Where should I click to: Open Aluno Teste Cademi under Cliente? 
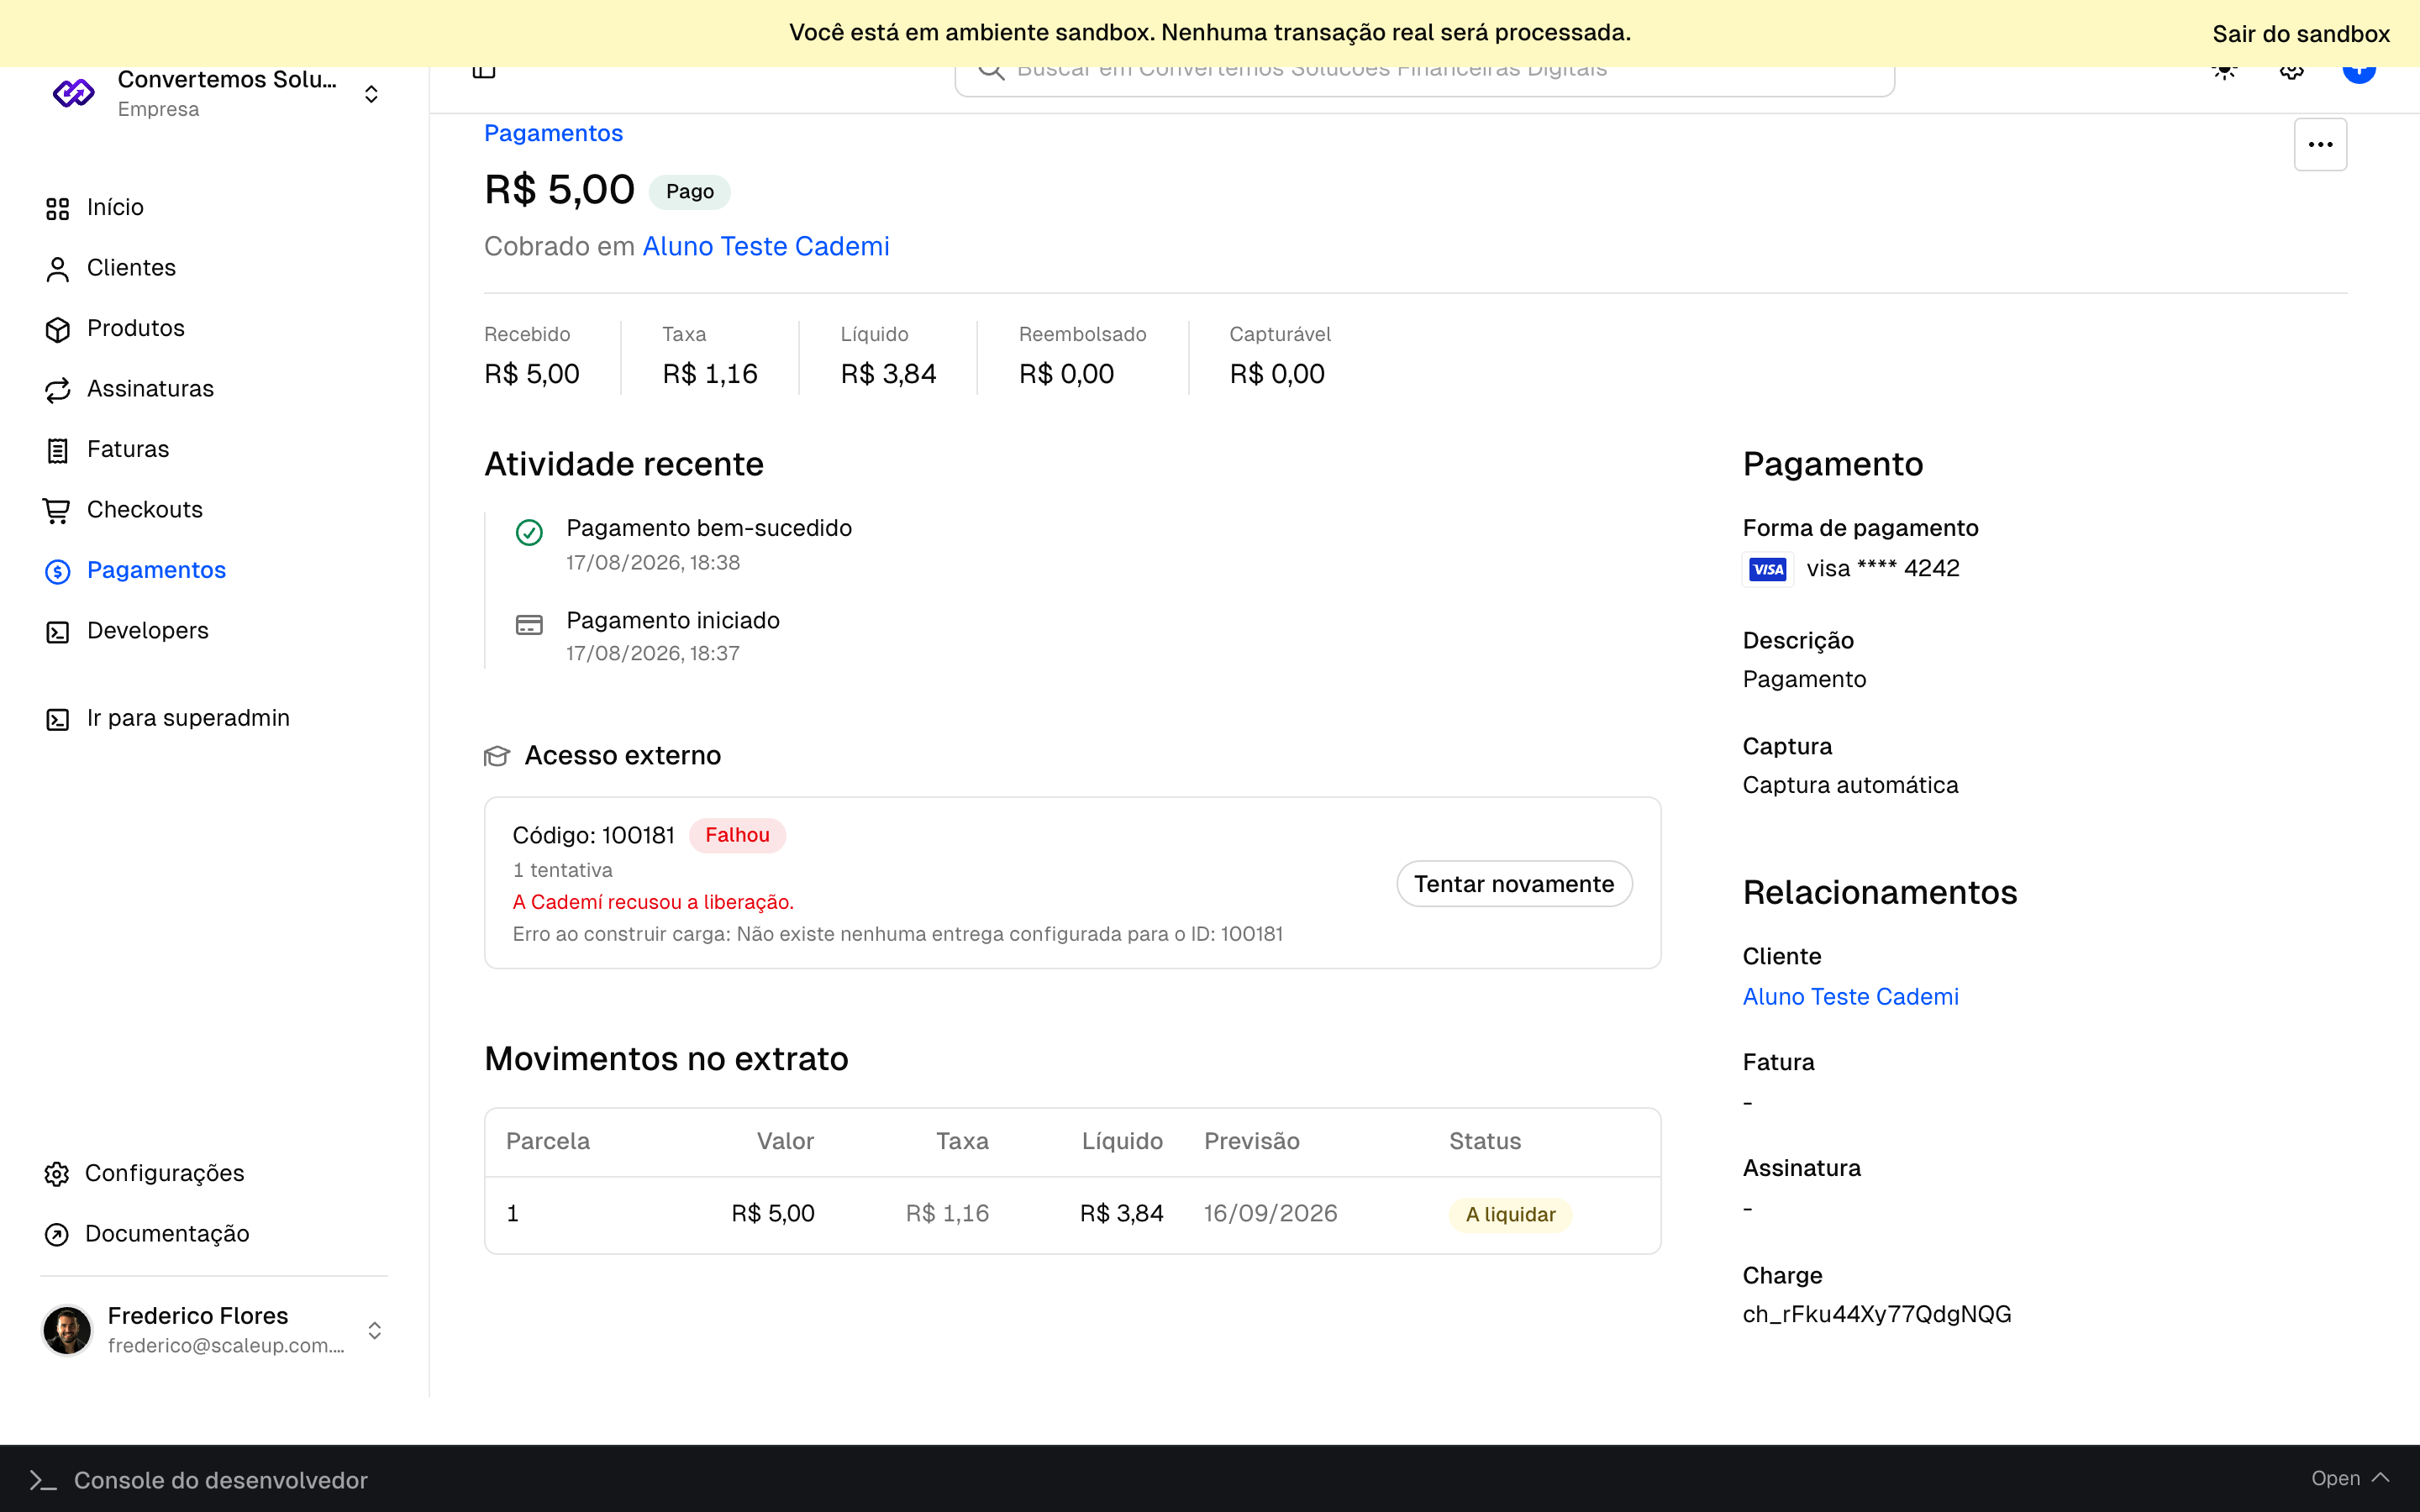coord(1850,996)
